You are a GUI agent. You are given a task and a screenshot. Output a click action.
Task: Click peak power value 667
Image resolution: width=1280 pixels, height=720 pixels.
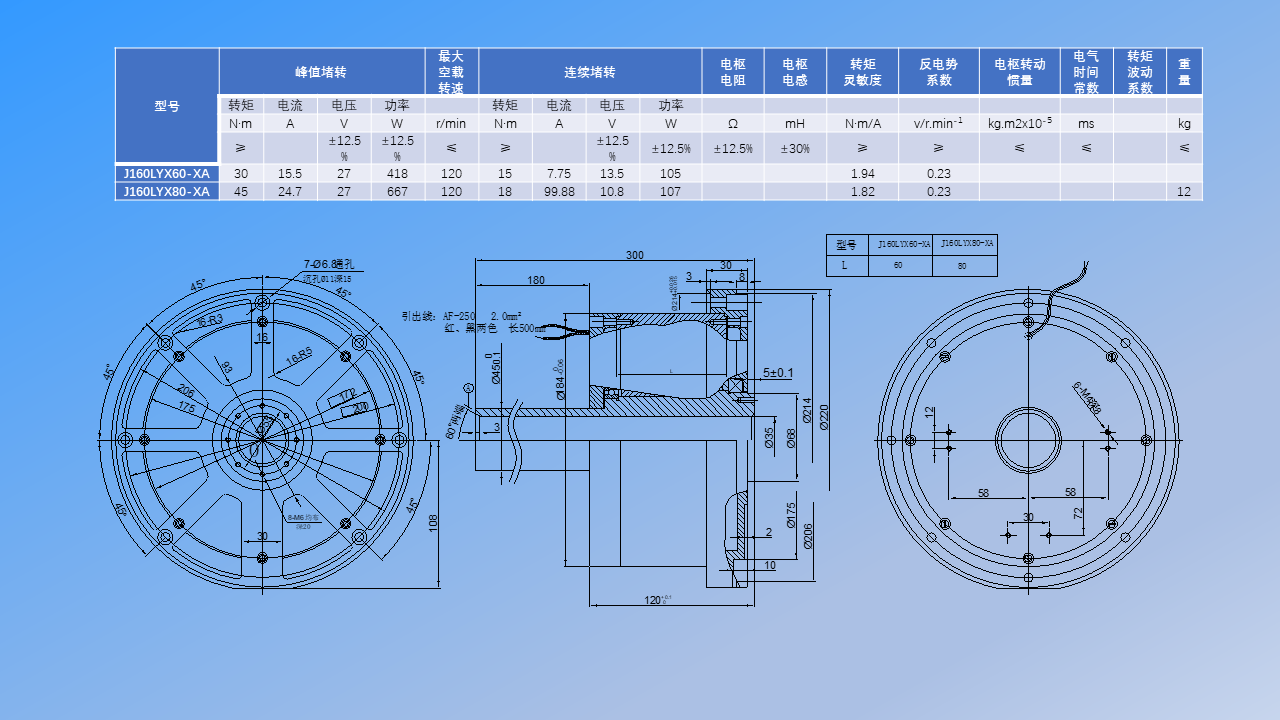coord(397,191)
